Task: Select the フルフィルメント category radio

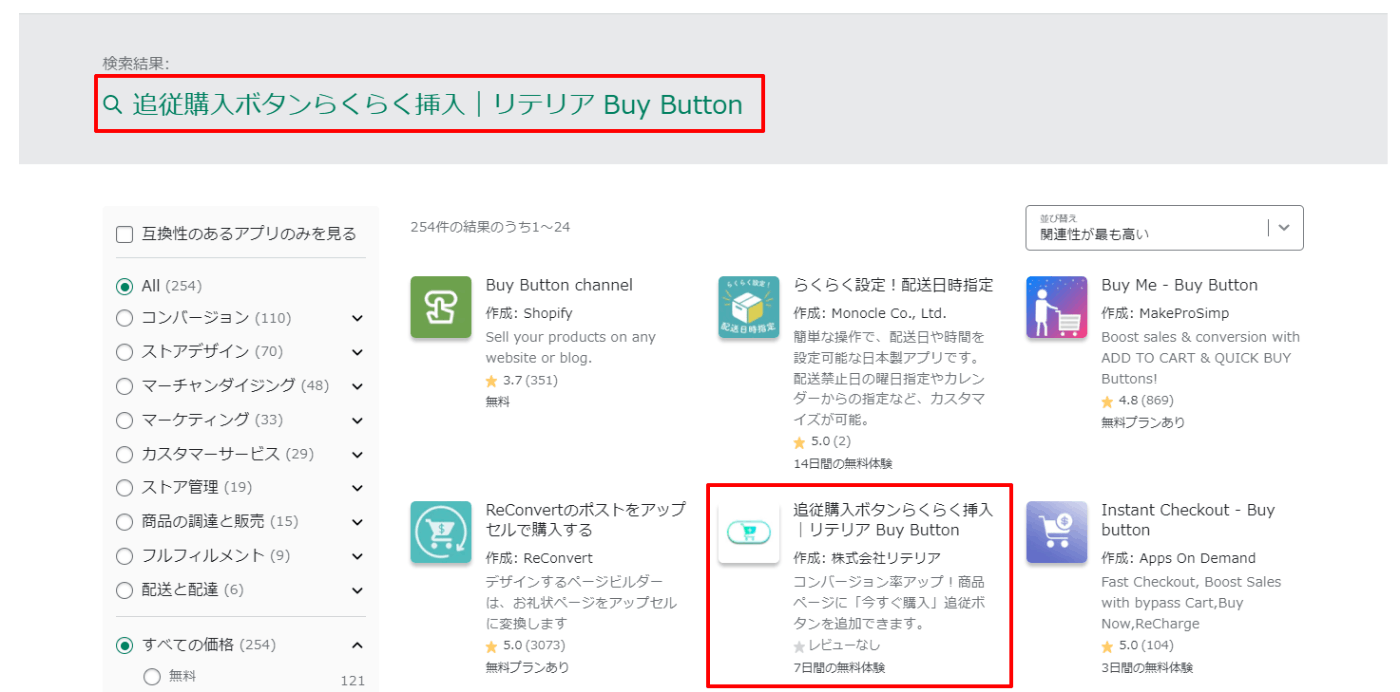Action: pyautogui.click(x=124, y=556)
